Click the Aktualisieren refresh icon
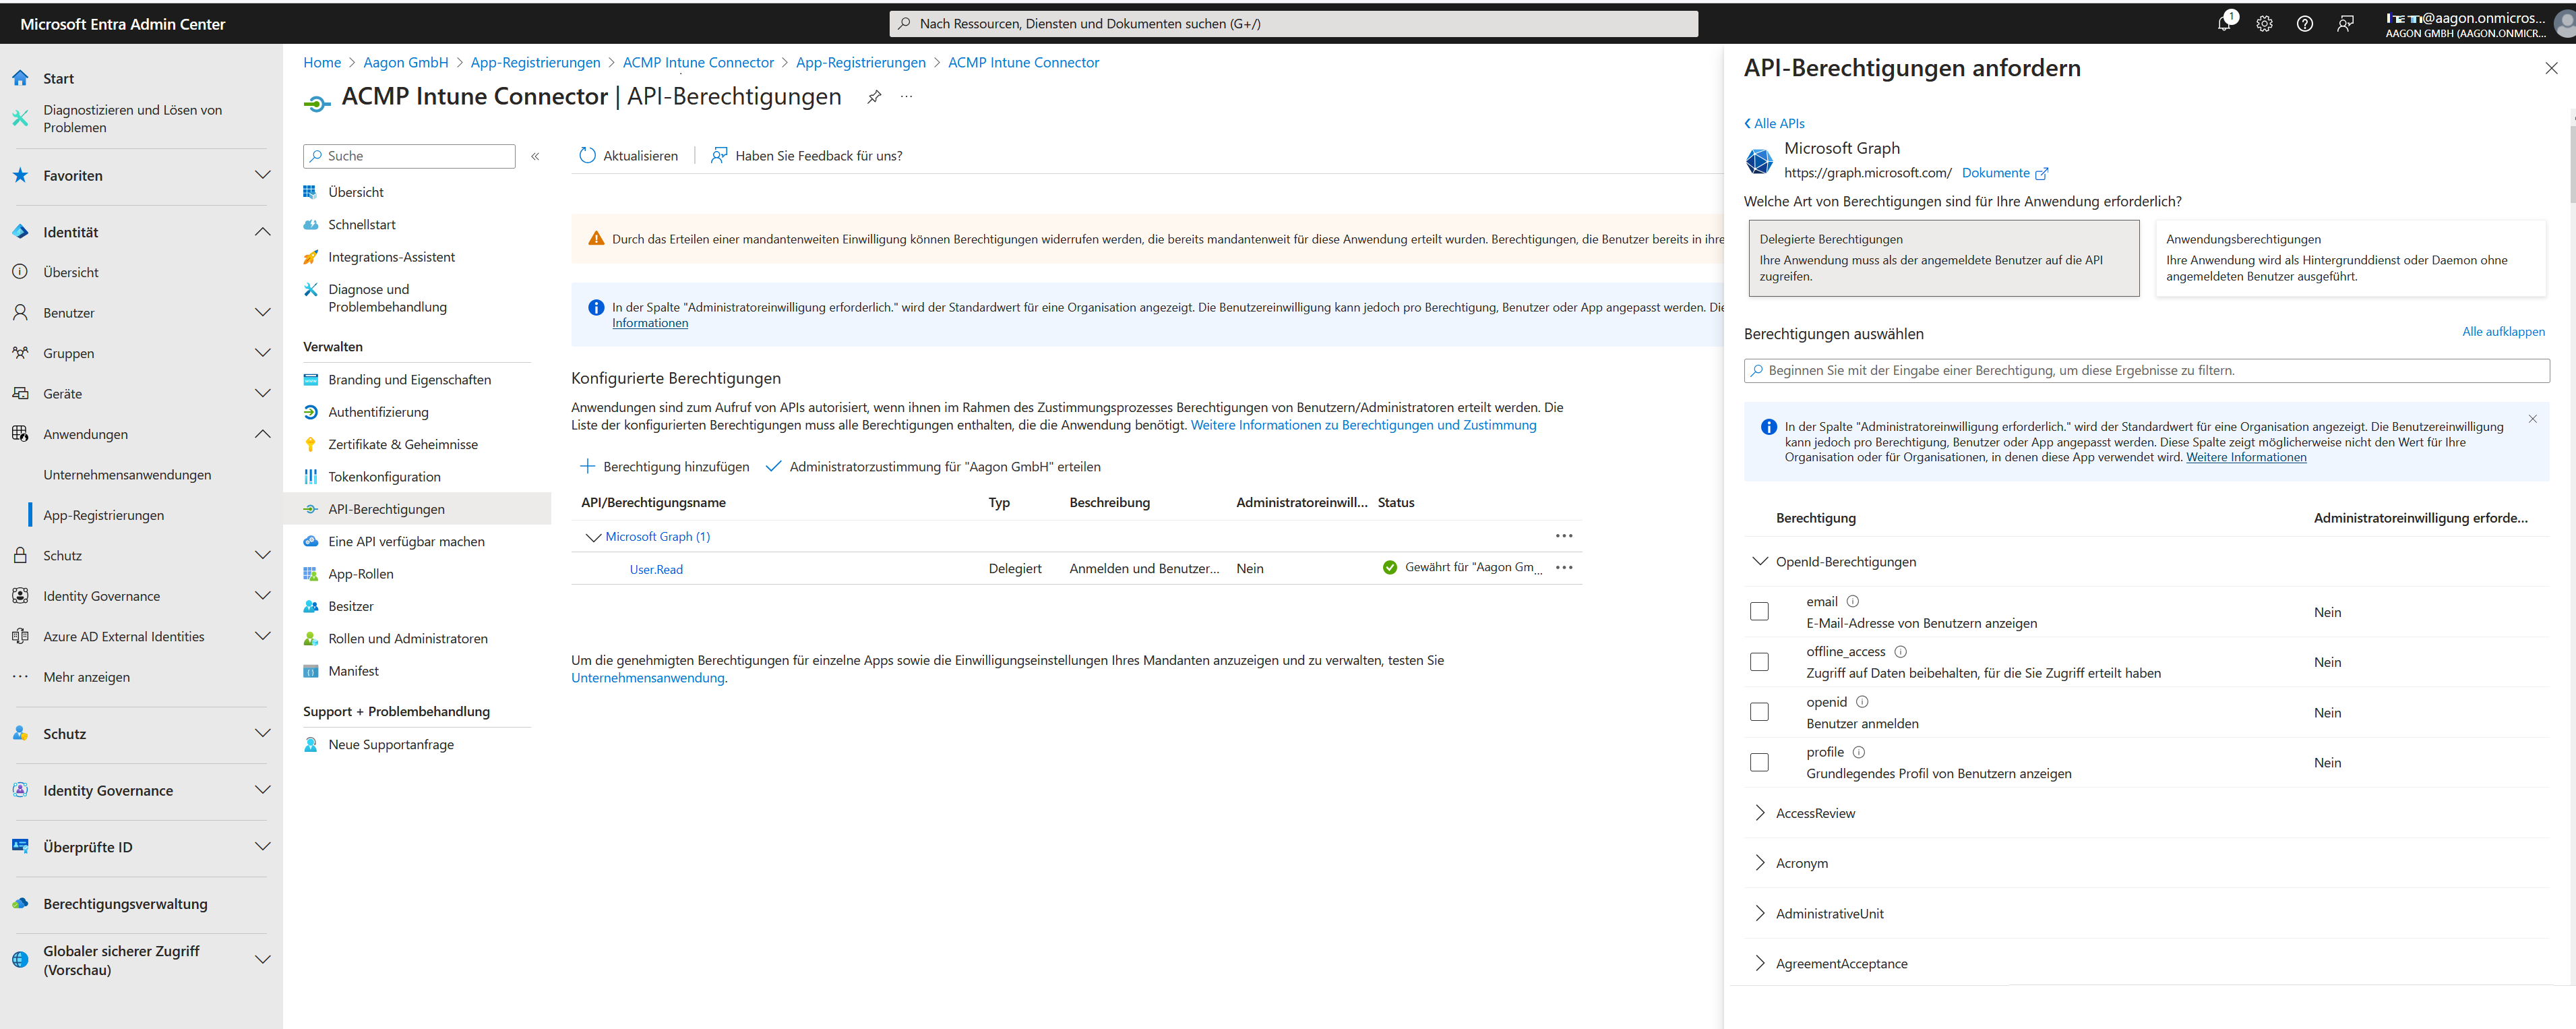Screen dimensions: 2576x1029 pyautogui.click(x=588, y=156)
